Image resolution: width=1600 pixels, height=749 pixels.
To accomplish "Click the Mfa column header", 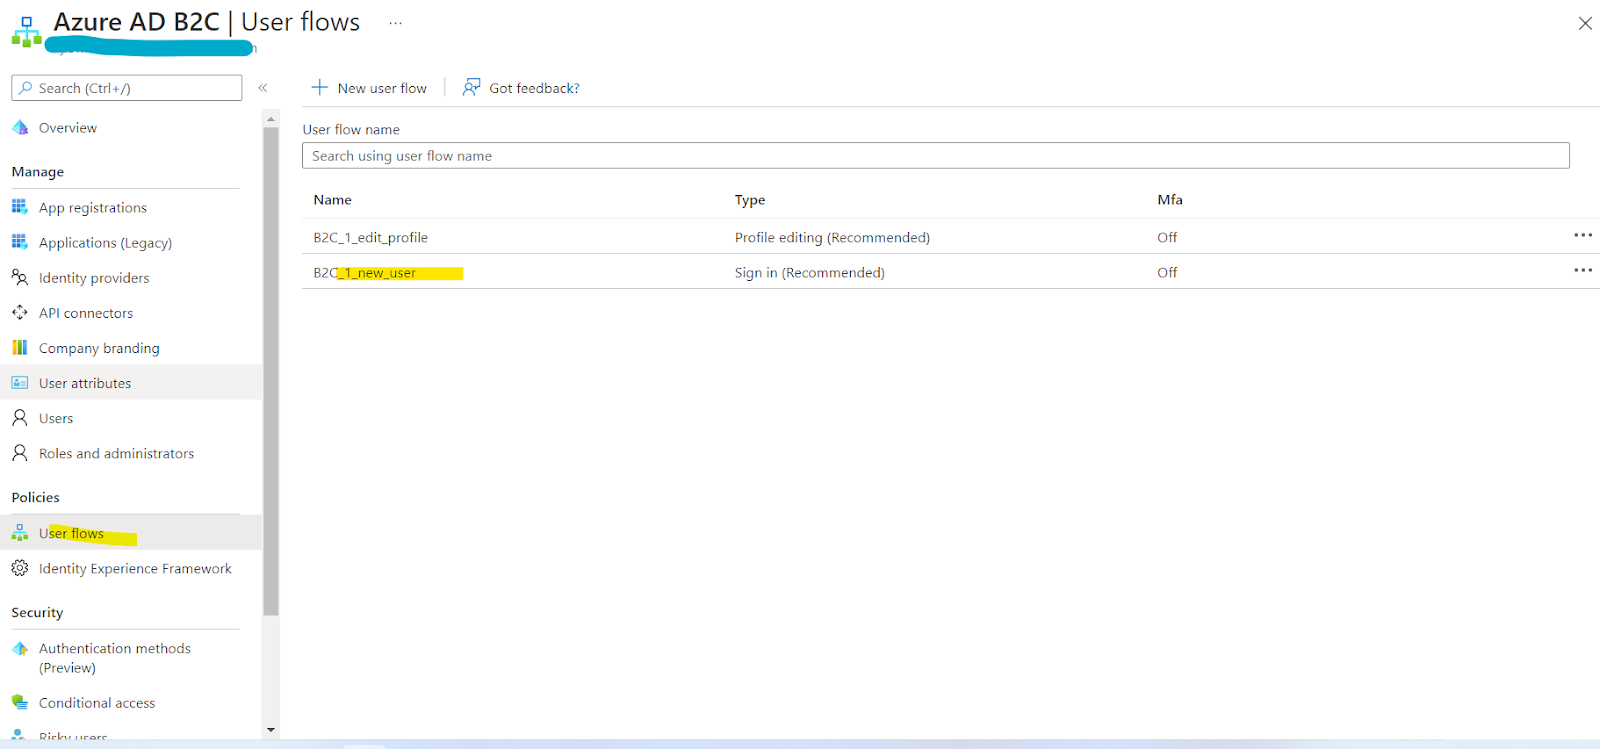I will [x=1170, y=199].
